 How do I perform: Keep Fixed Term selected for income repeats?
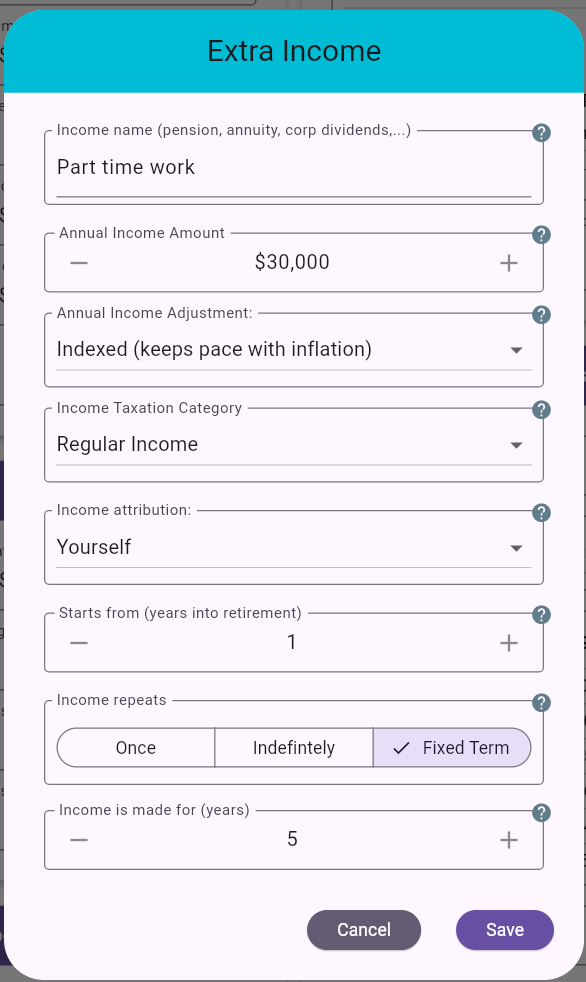pos(452,747)
